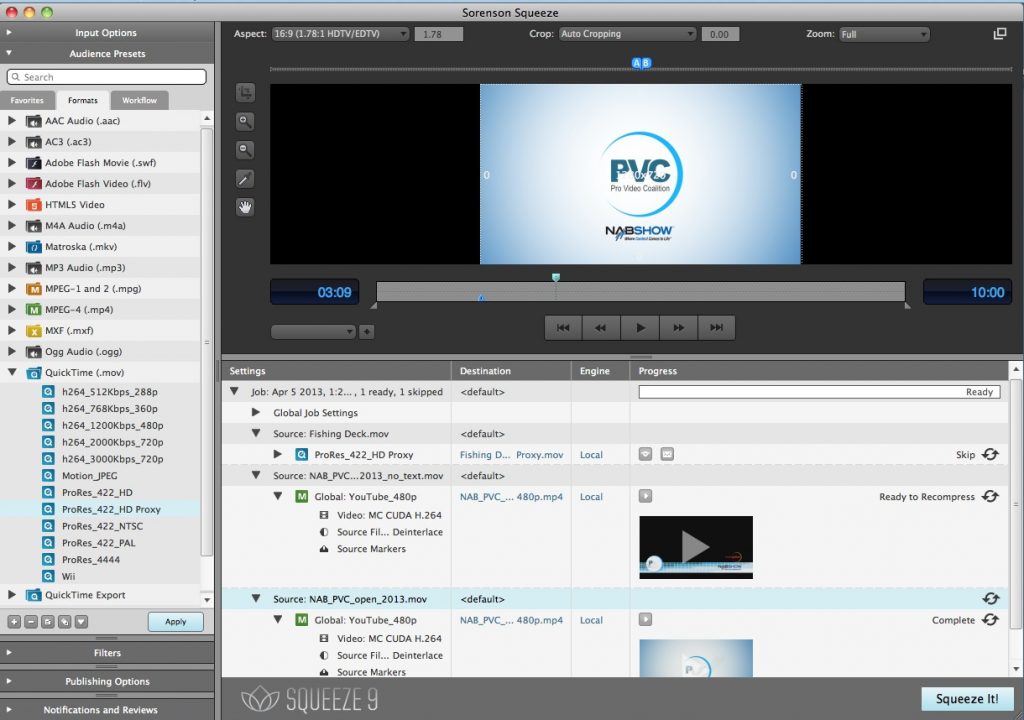Click the playhead marker on the timeline
This screenshot has height=720, width=1024.
tap(556, 278)
